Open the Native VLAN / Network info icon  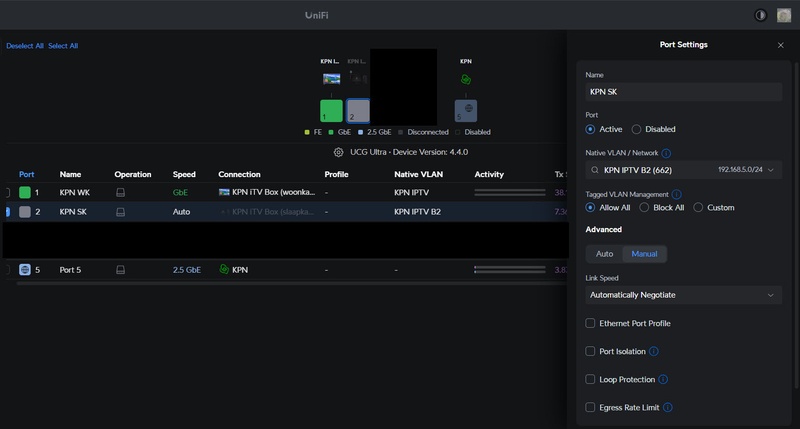666,153
